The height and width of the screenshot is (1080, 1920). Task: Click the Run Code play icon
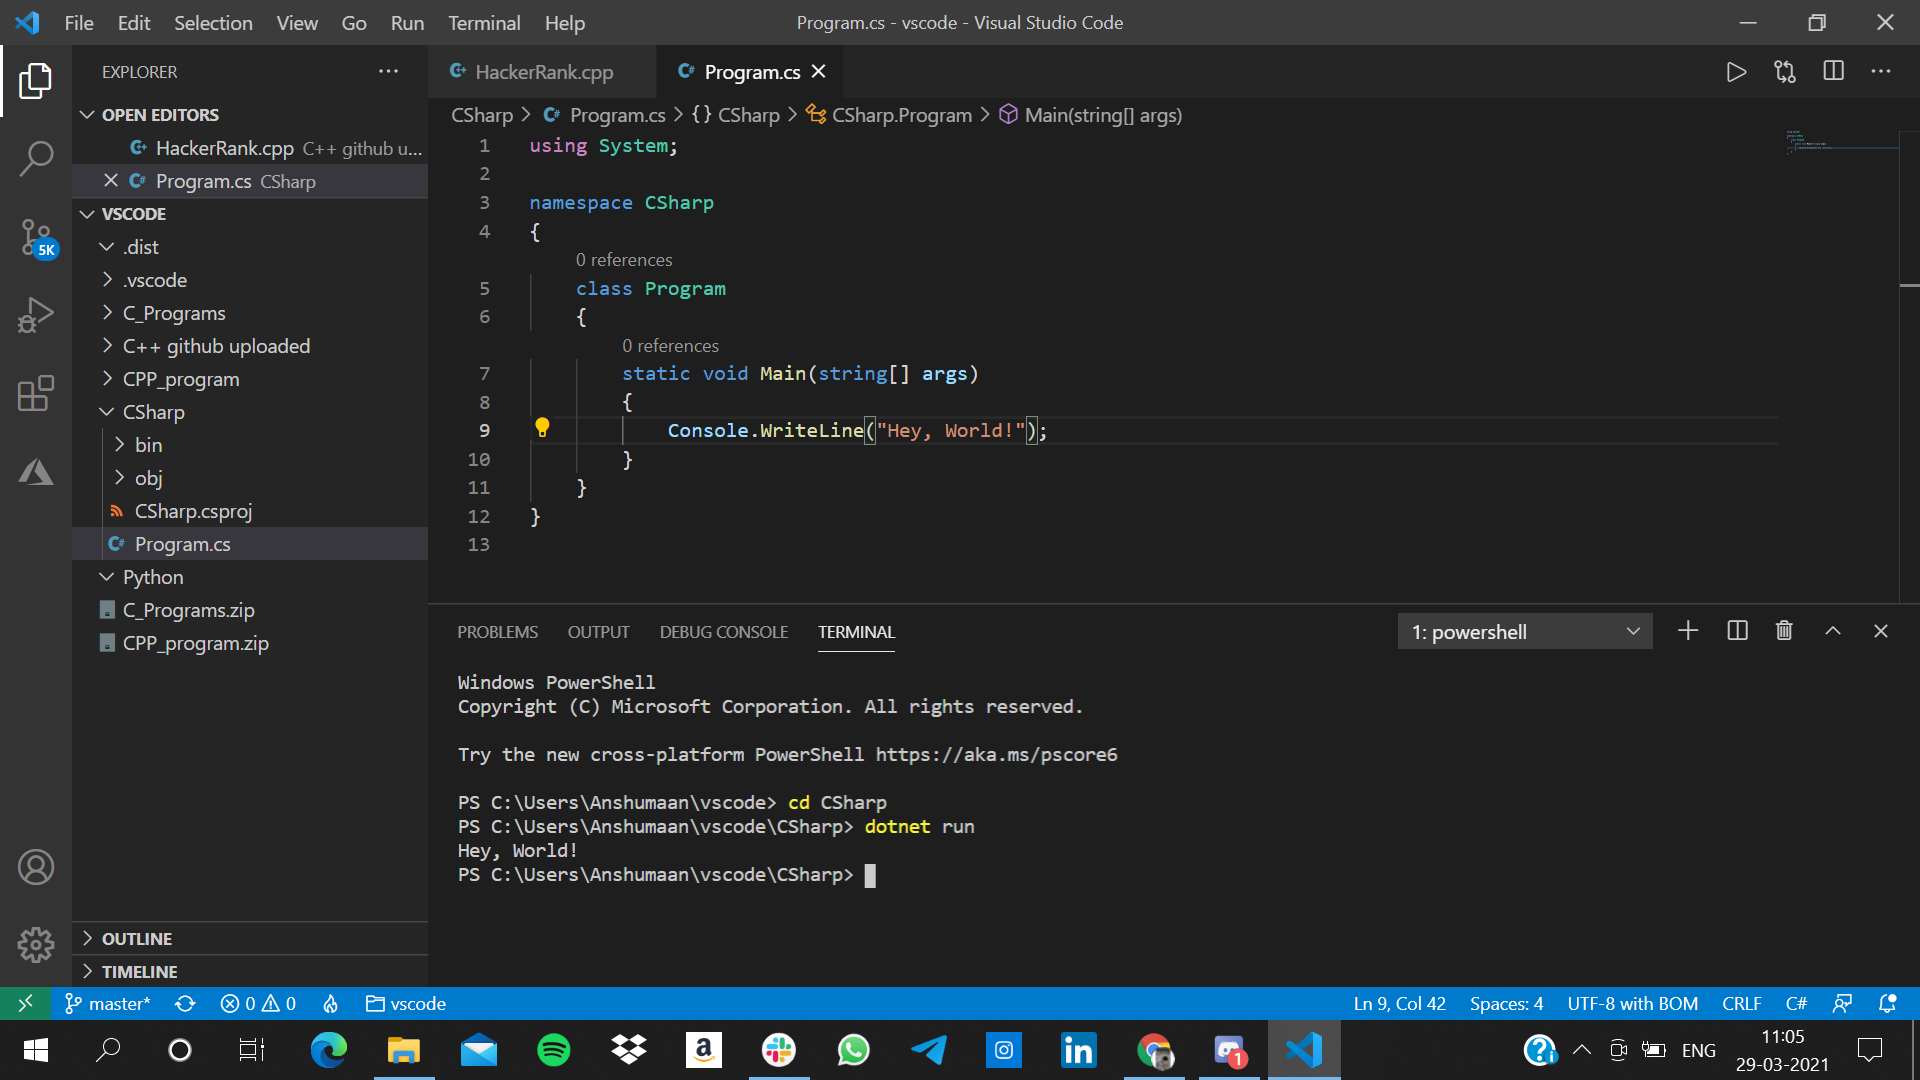[1736, 72]
